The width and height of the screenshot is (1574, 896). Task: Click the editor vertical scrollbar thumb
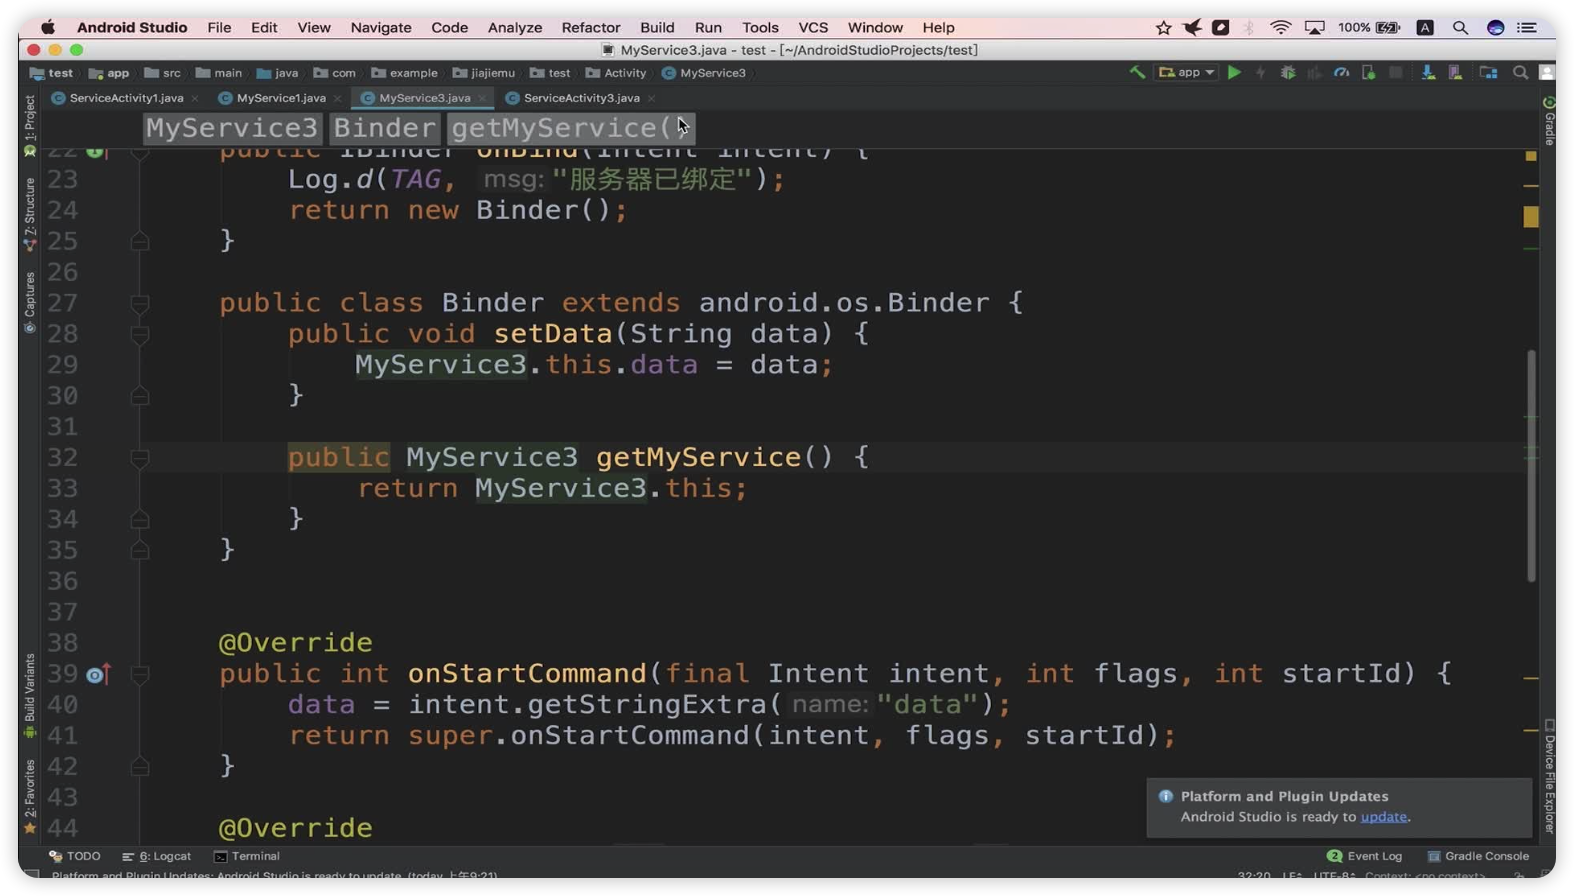click(x=1531, y=465)
